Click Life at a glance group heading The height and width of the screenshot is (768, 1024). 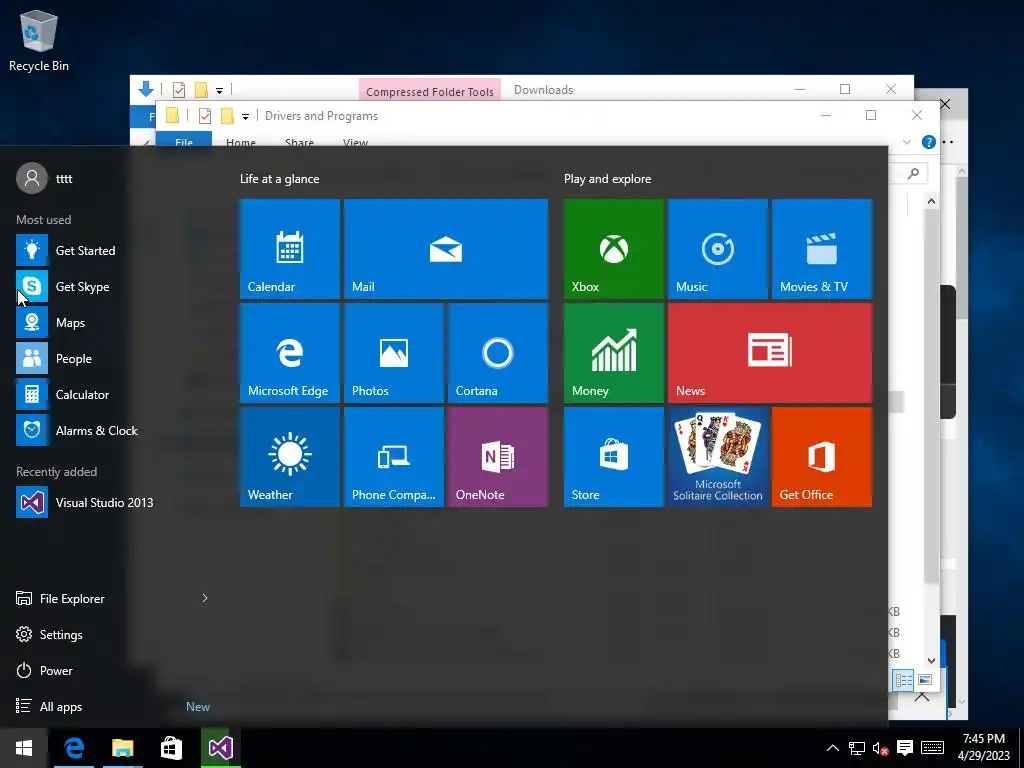280,179
